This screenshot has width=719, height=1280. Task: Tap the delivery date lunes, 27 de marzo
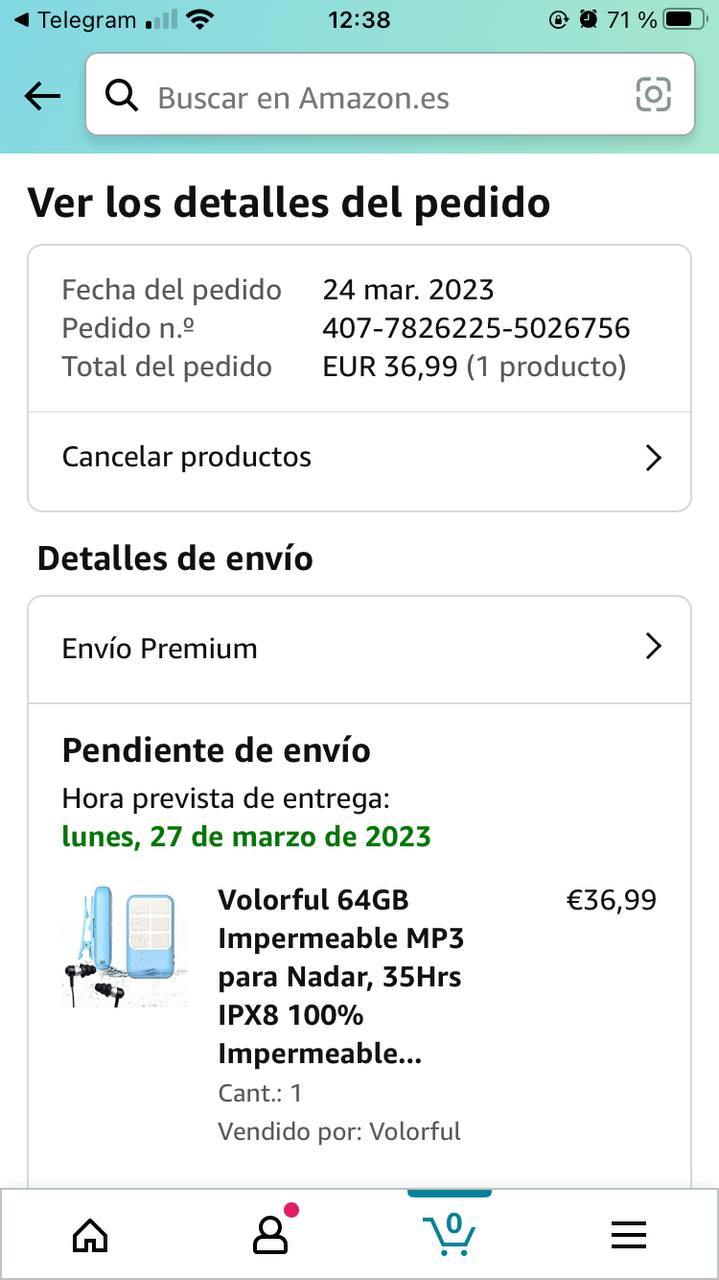(246, 836)
